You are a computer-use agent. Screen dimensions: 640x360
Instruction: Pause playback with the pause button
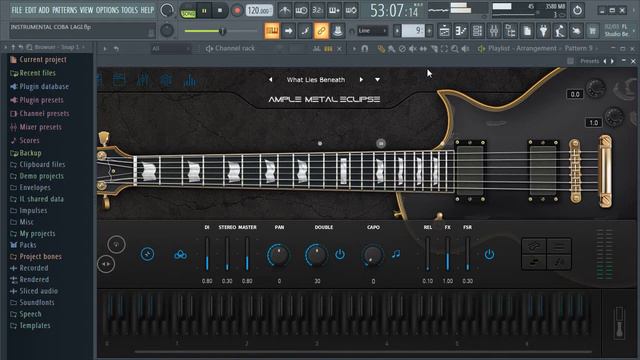(204, 11)
